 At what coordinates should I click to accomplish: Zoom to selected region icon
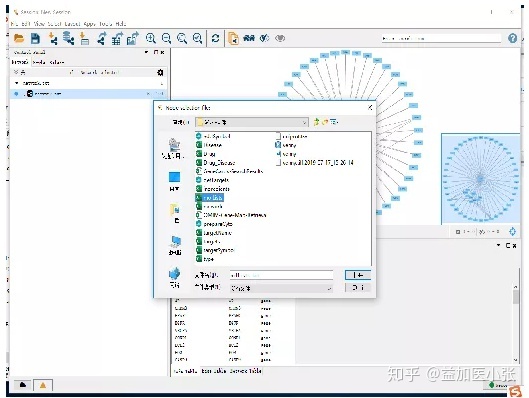click(198, 38)
